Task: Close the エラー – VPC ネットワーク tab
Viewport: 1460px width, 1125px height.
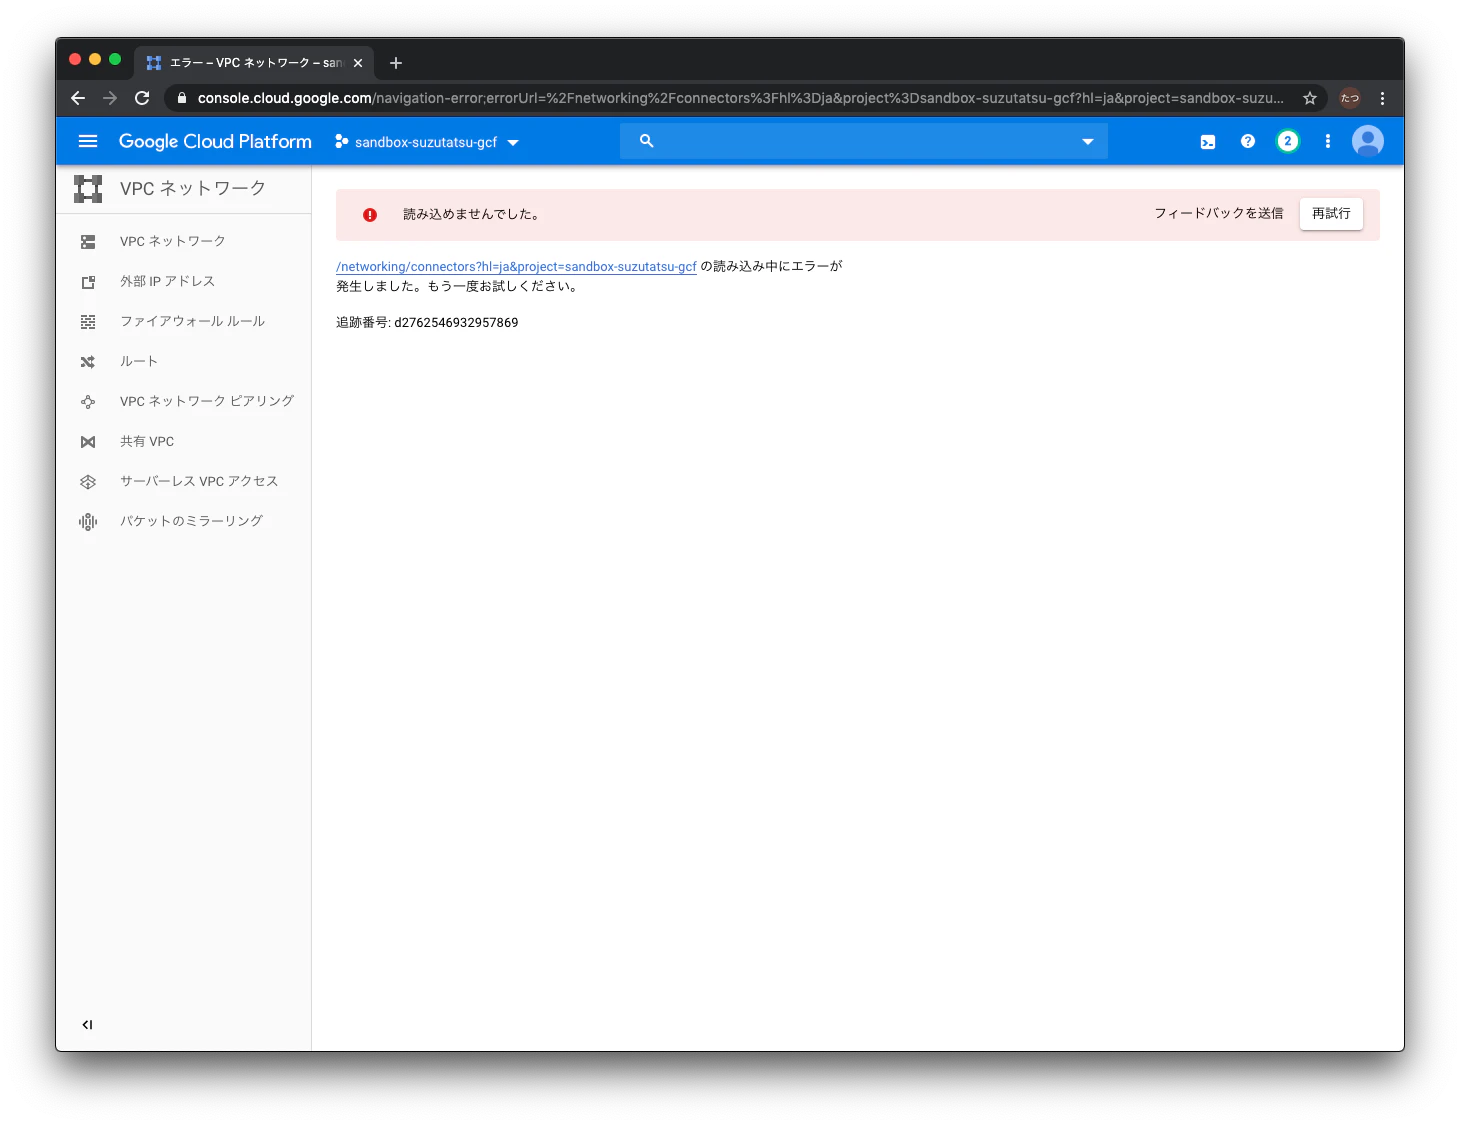Action: point(358,63)
